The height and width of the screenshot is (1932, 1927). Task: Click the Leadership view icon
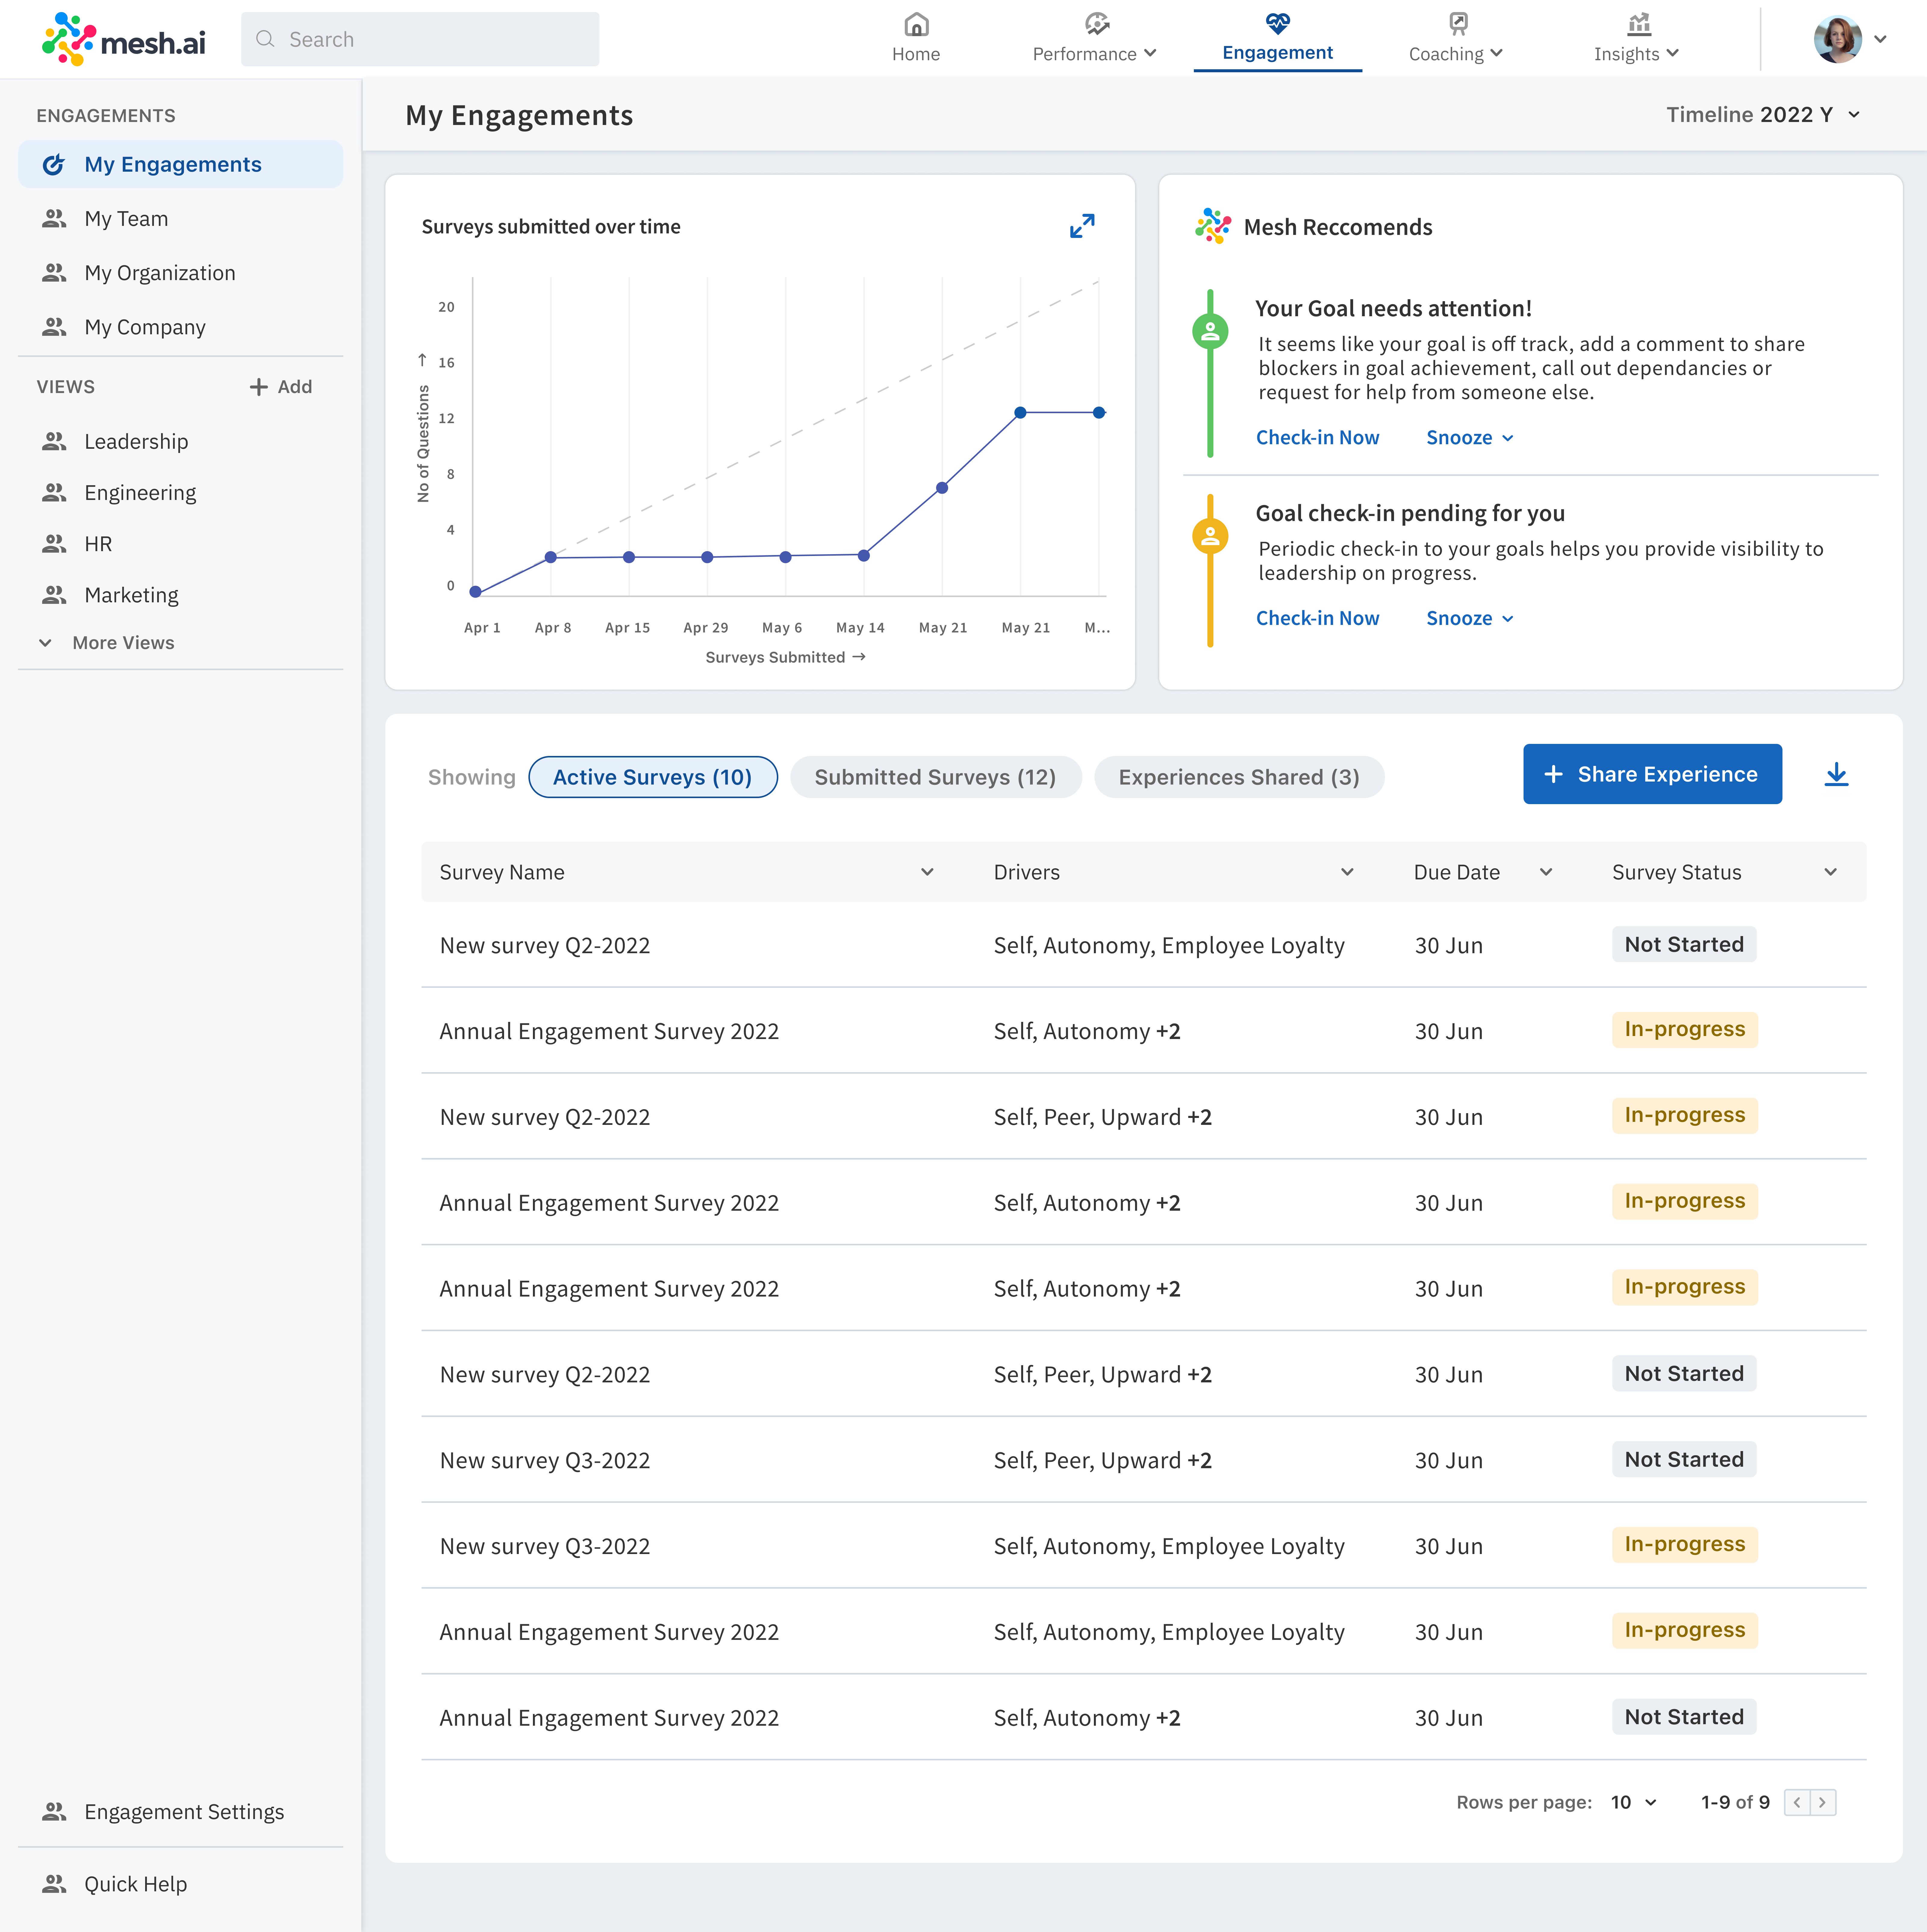tap(54, 441)
